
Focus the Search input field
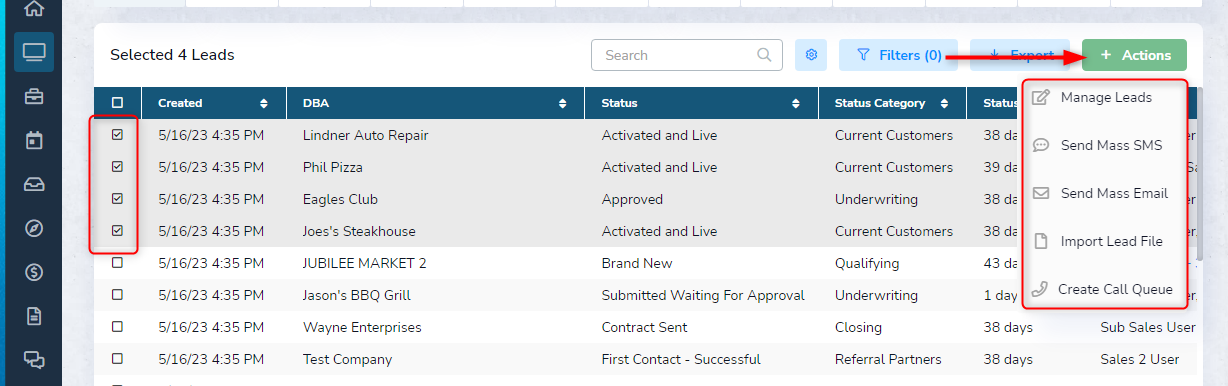(x=687, y=55)
